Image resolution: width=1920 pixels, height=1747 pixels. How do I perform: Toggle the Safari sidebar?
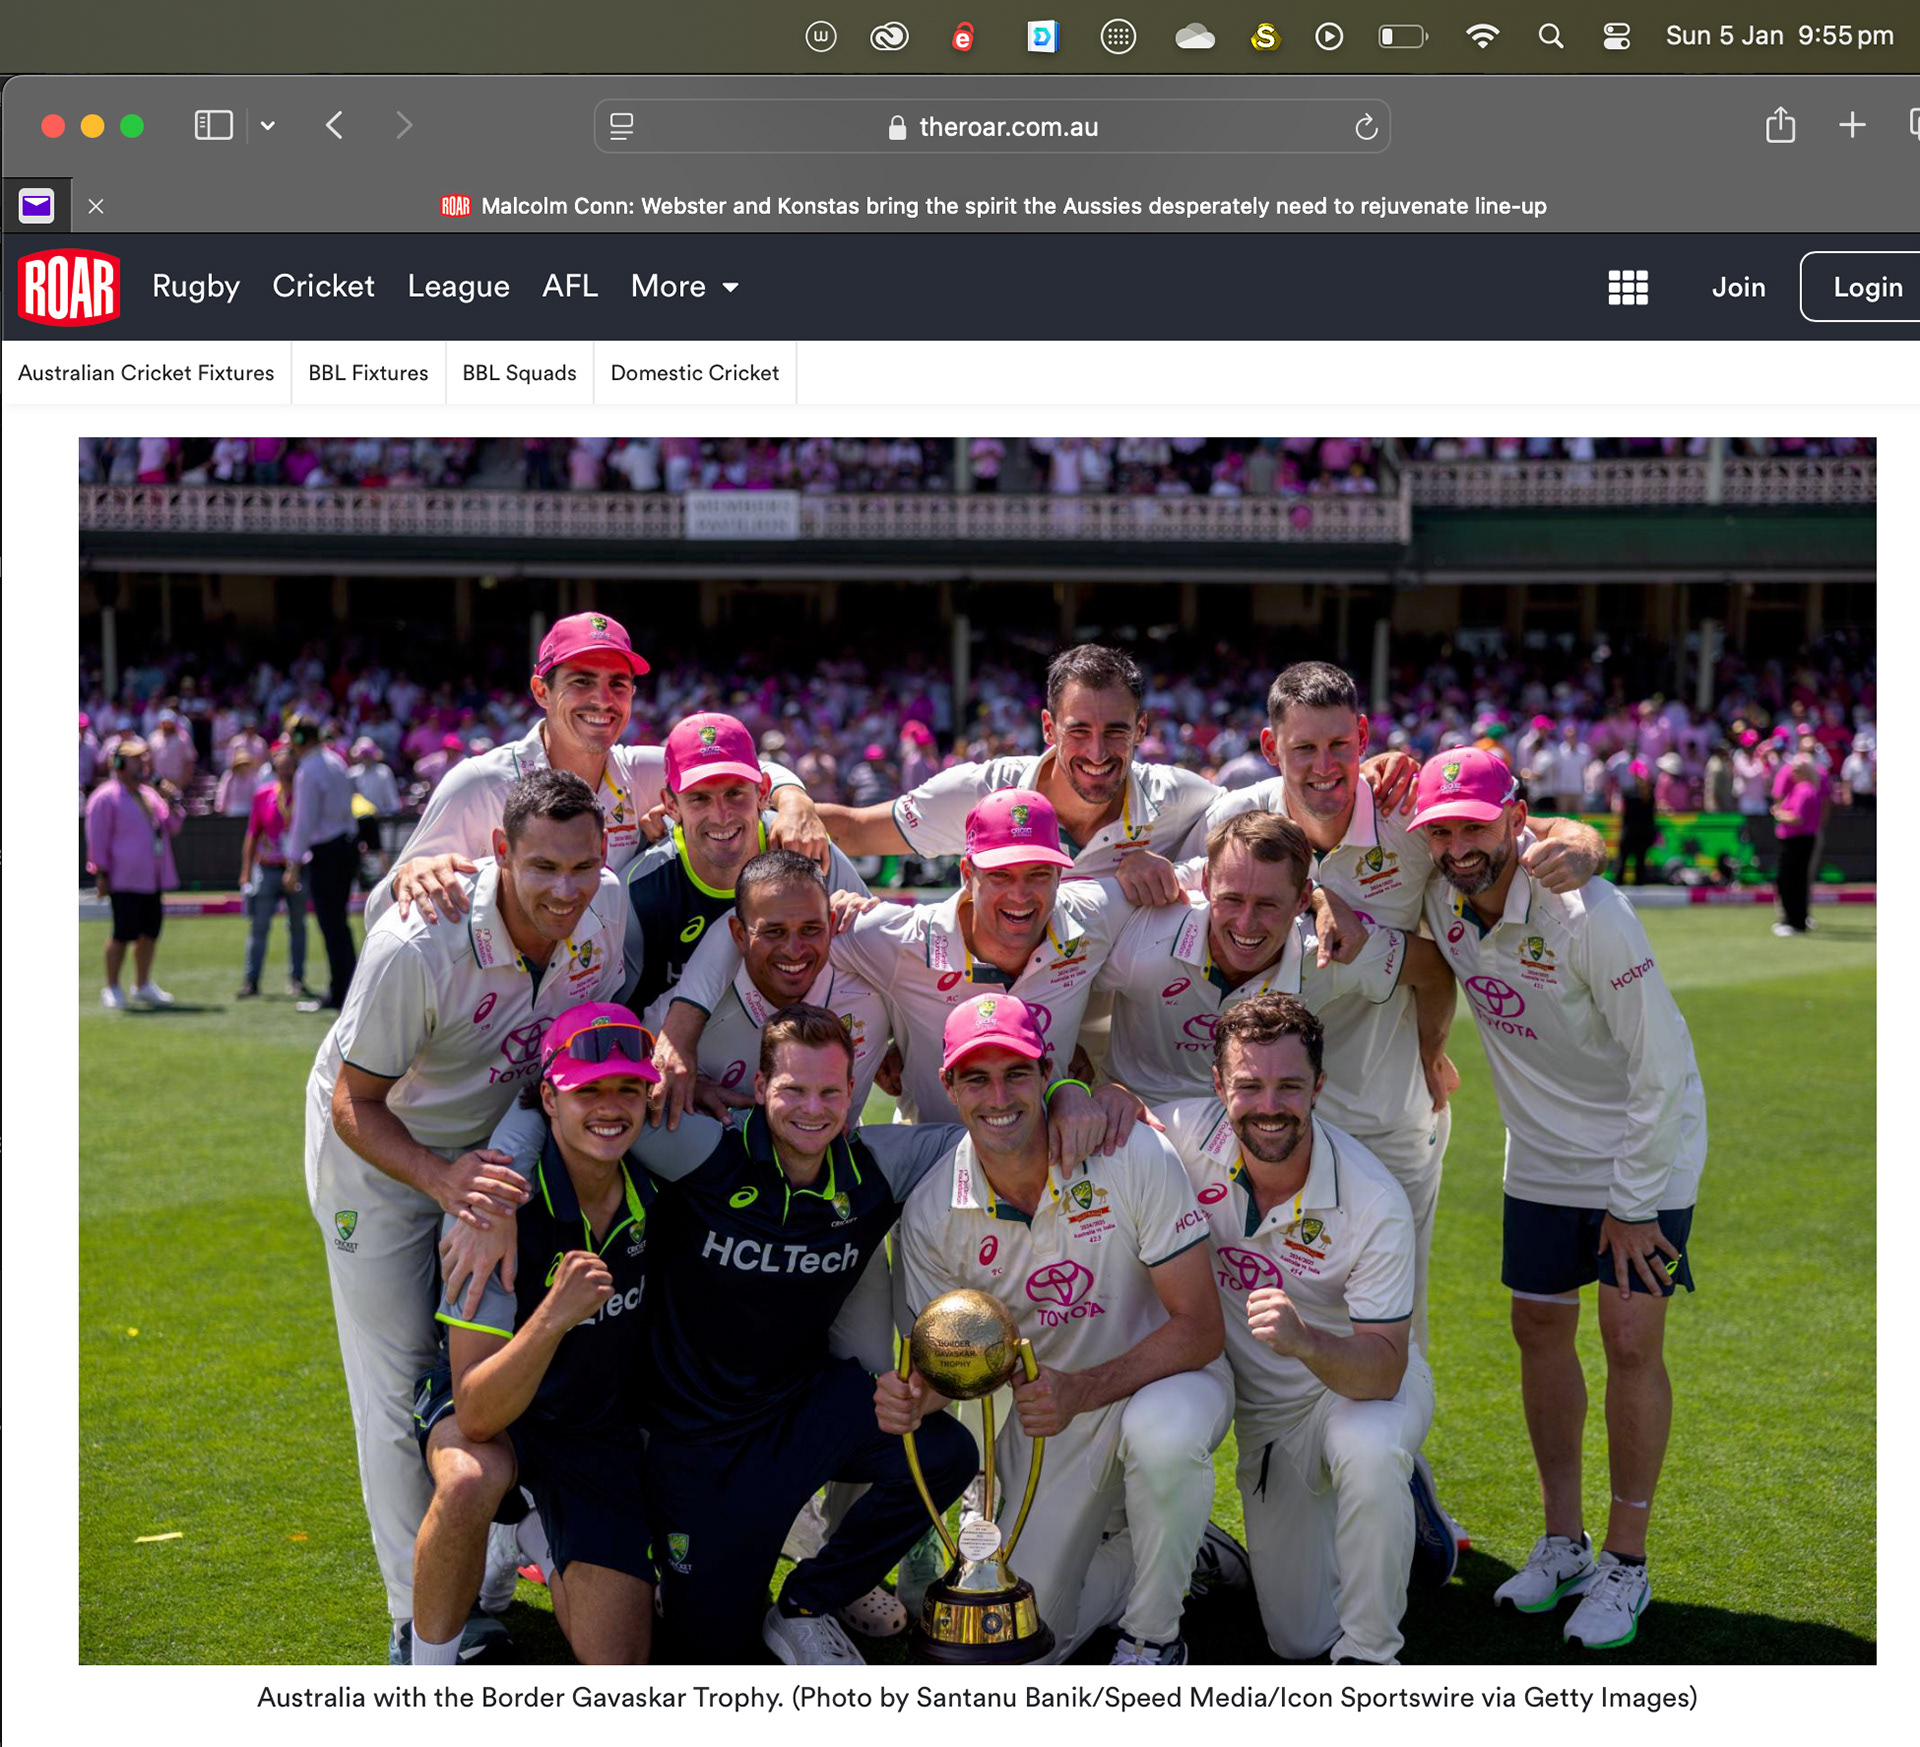tap(213, 126)
